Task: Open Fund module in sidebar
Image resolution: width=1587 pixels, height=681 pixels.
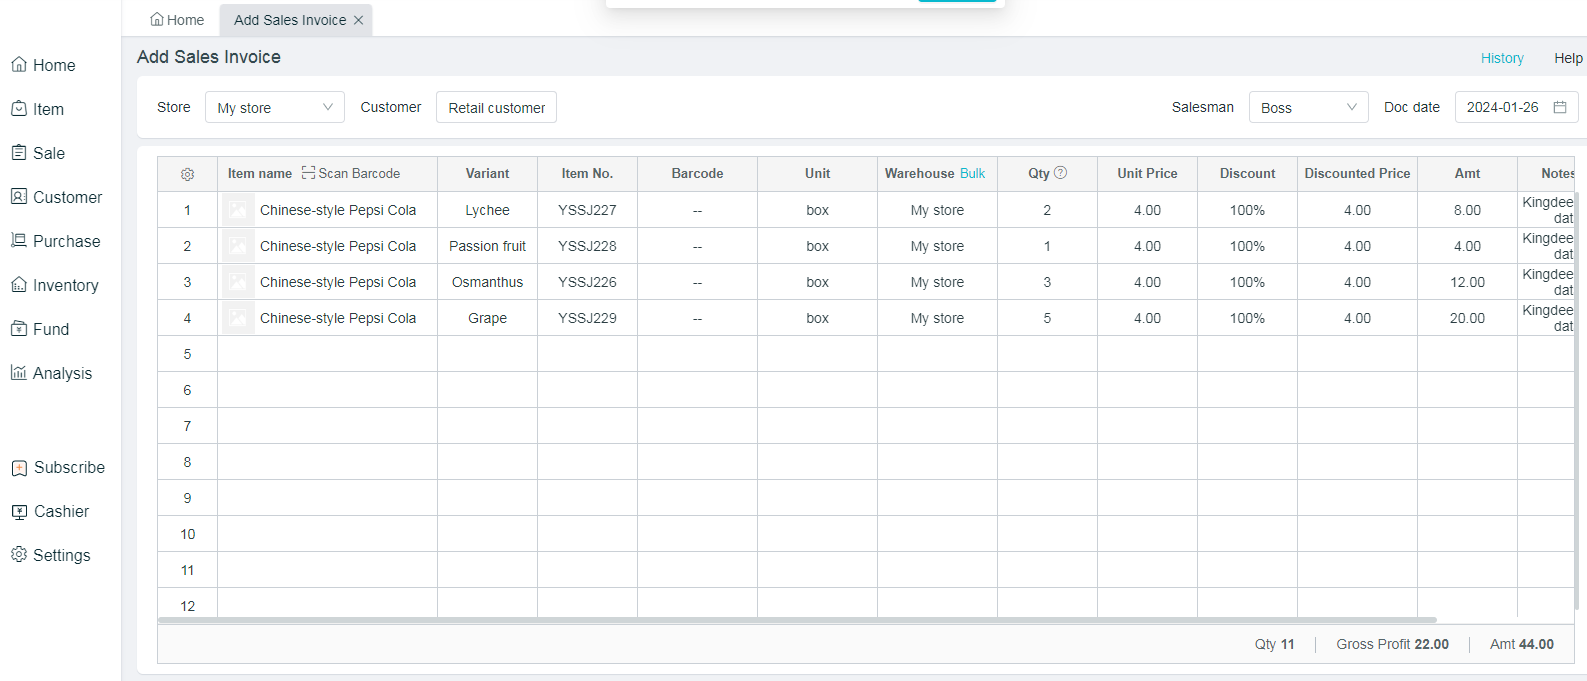Action: point(40,329)
